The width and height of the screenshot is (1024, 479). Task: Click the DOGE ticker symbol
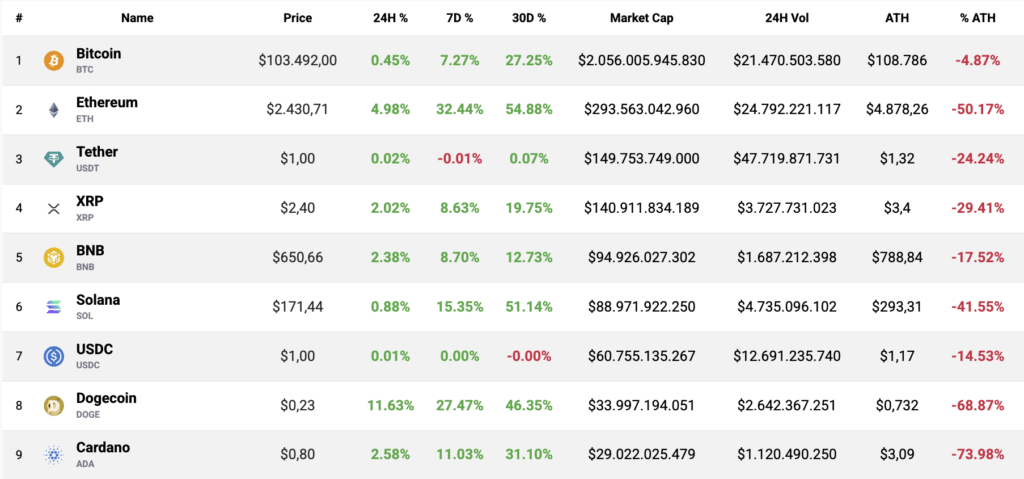point(87,414)
